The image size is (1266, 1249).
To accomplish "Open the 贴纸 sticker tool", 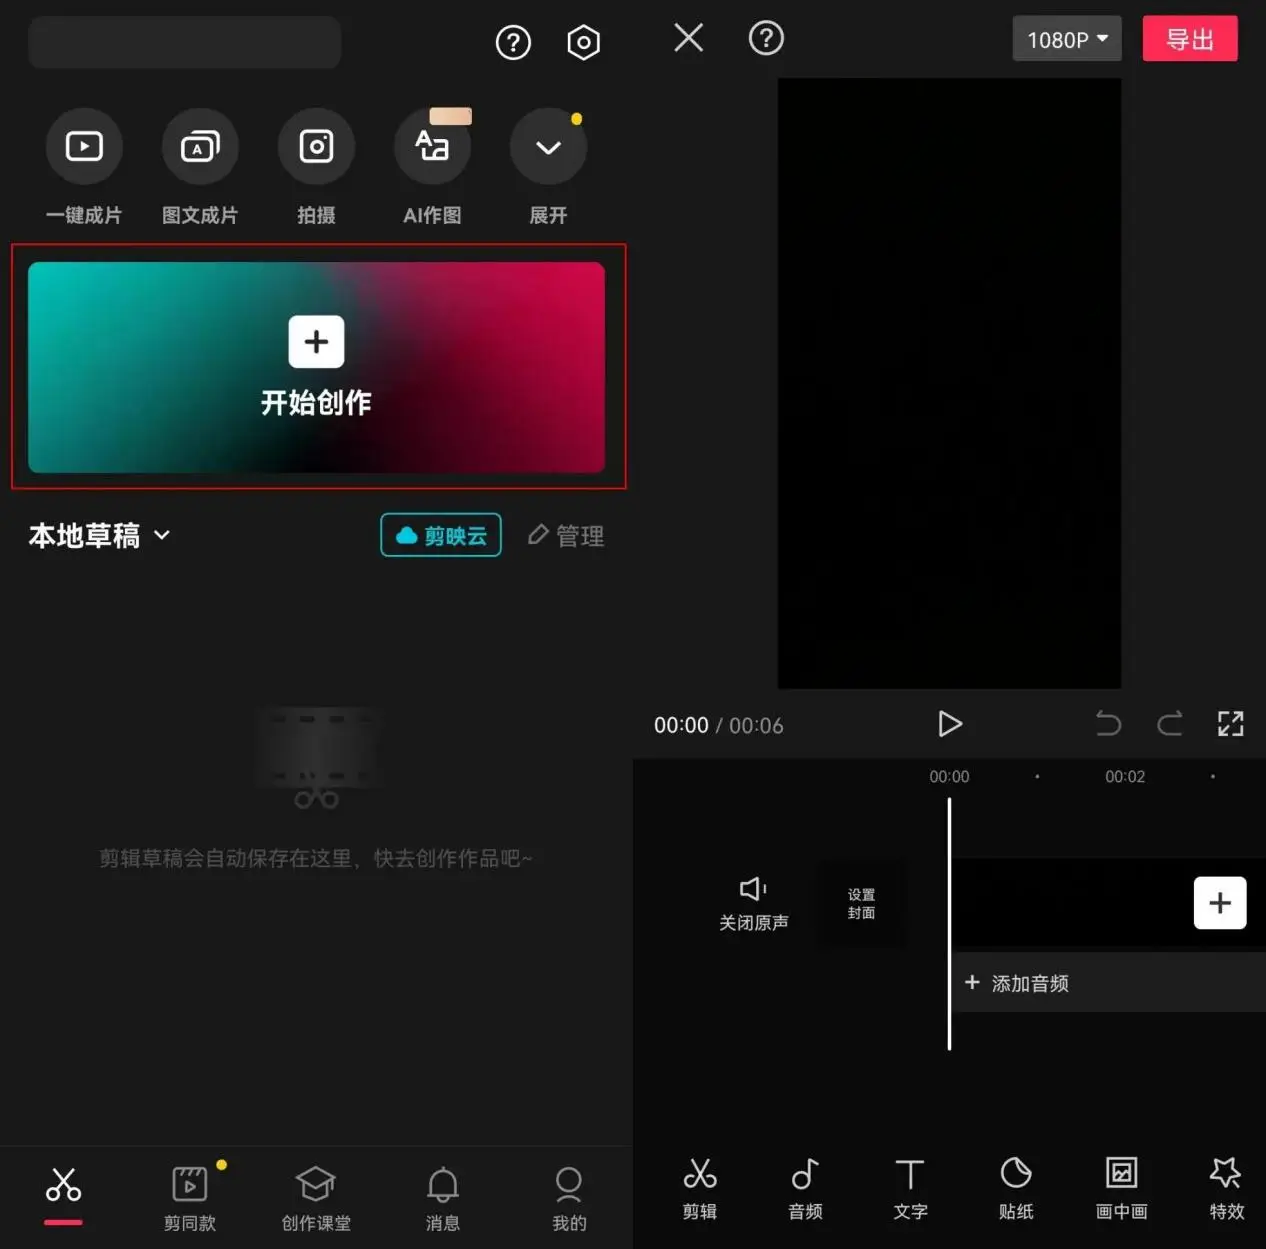I will tap(1016, 1187).
